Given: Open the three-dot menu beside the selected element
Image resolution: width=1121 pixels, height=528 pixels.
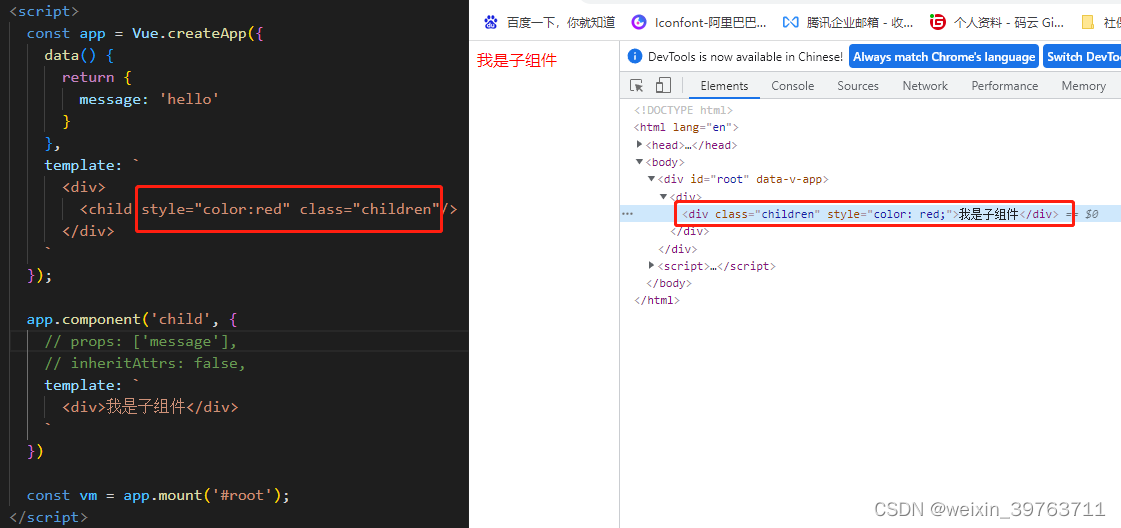Looking at the screenshot, I should coord(628,214).
